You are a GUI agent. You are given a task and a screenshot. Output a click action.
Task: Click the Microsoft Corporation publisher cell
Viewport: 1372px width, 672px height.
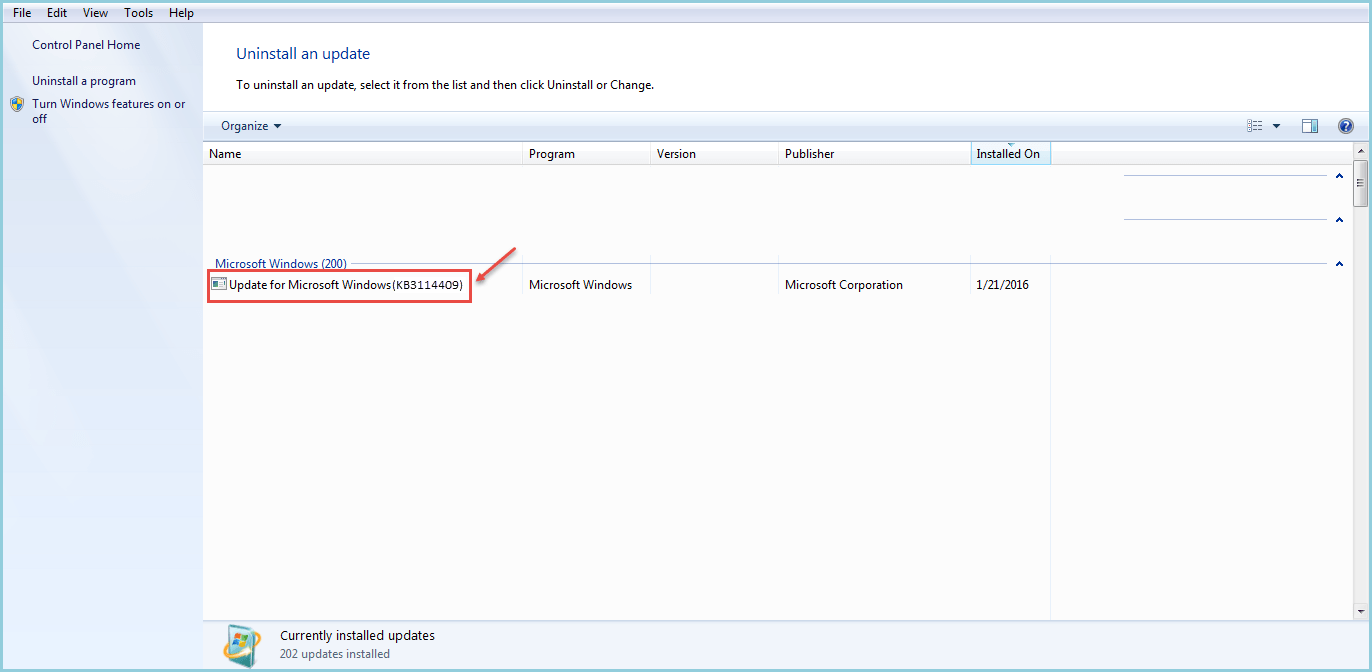[844, 285]
